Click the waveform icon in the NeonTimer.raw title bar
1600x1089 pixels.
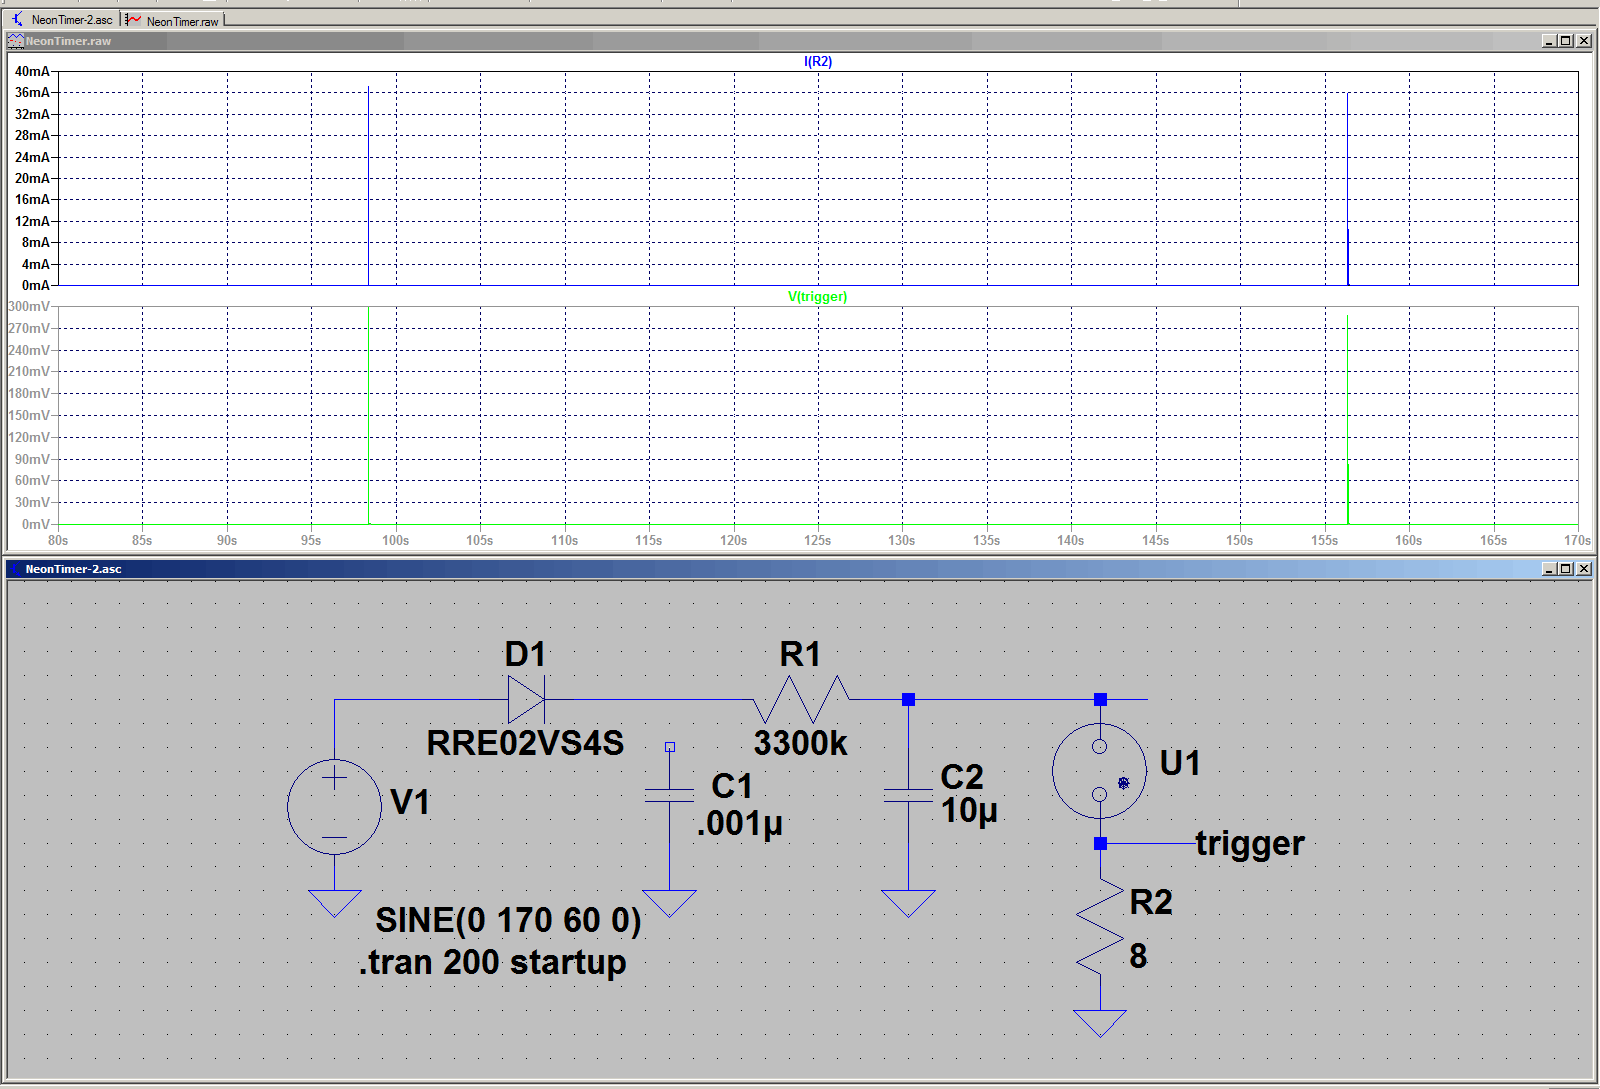[15, 41]
